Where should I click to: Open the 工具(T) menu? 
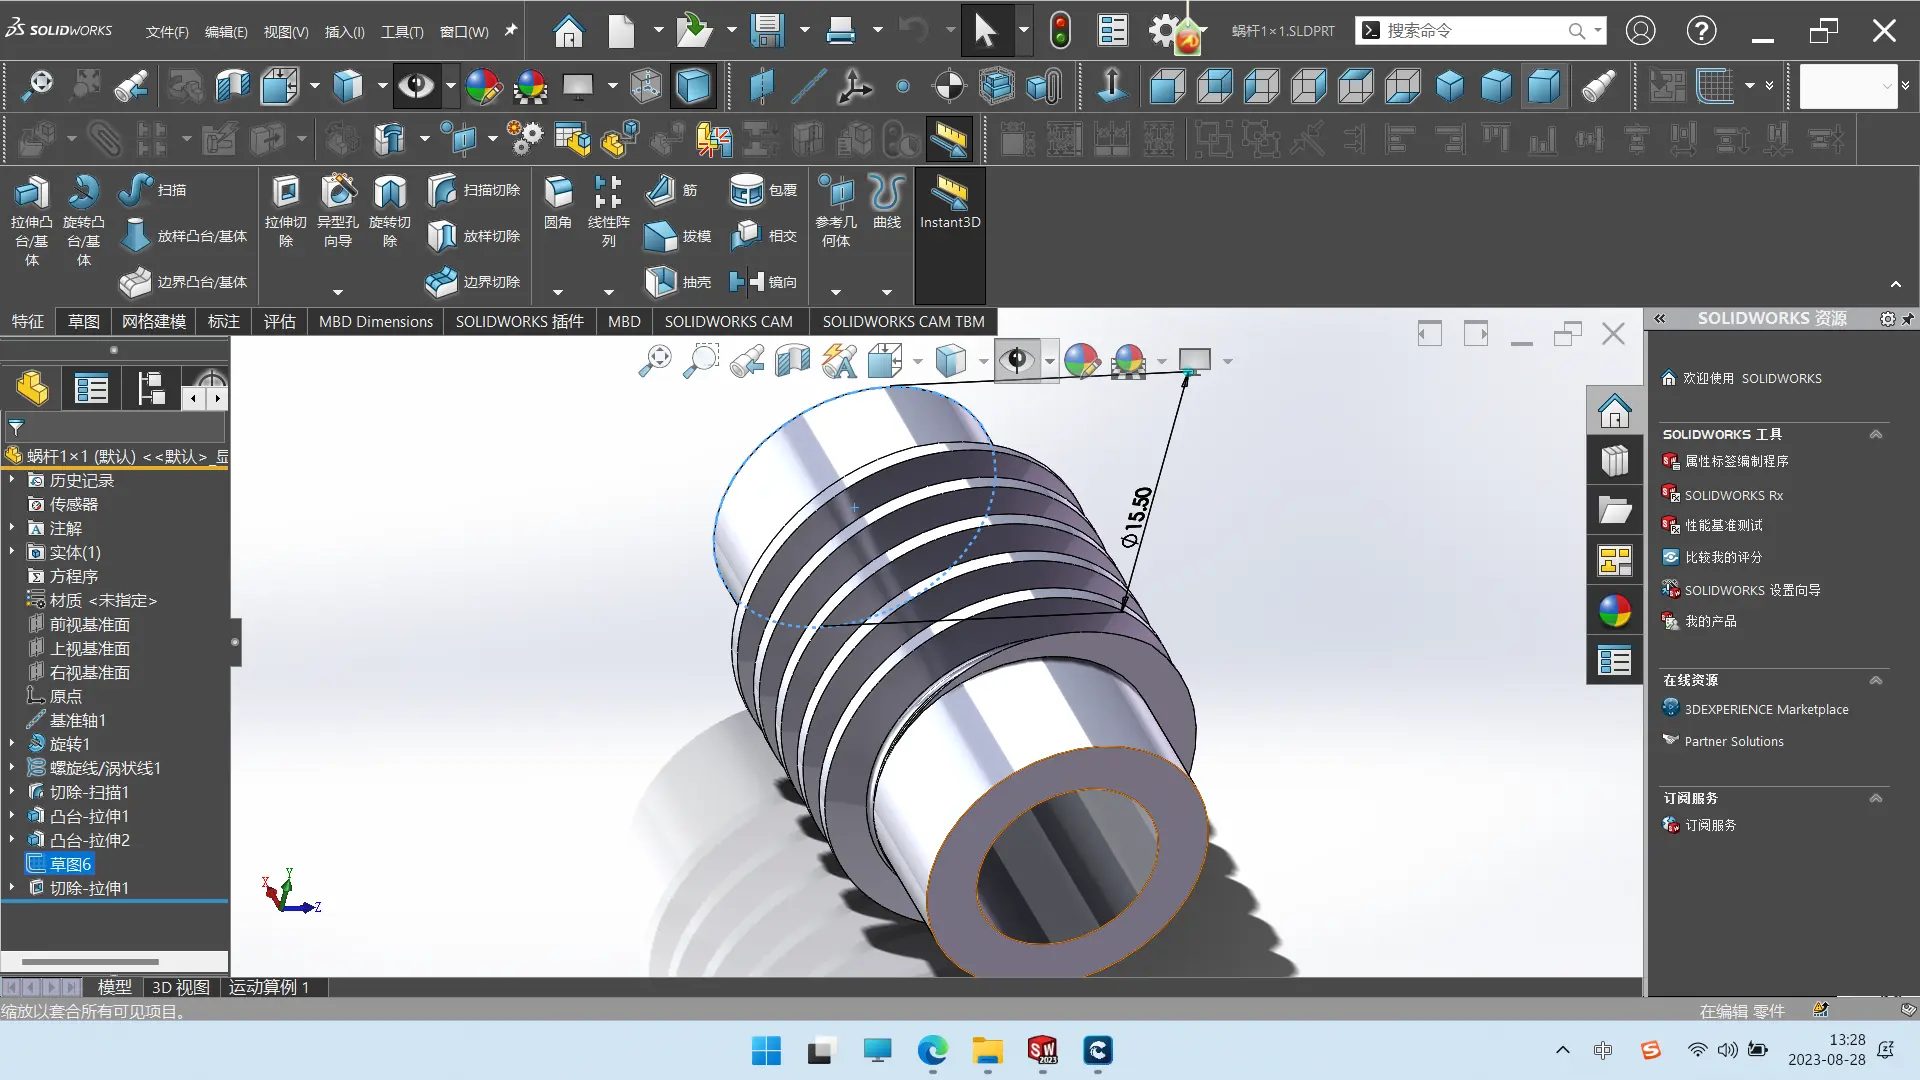coord(402,32)
